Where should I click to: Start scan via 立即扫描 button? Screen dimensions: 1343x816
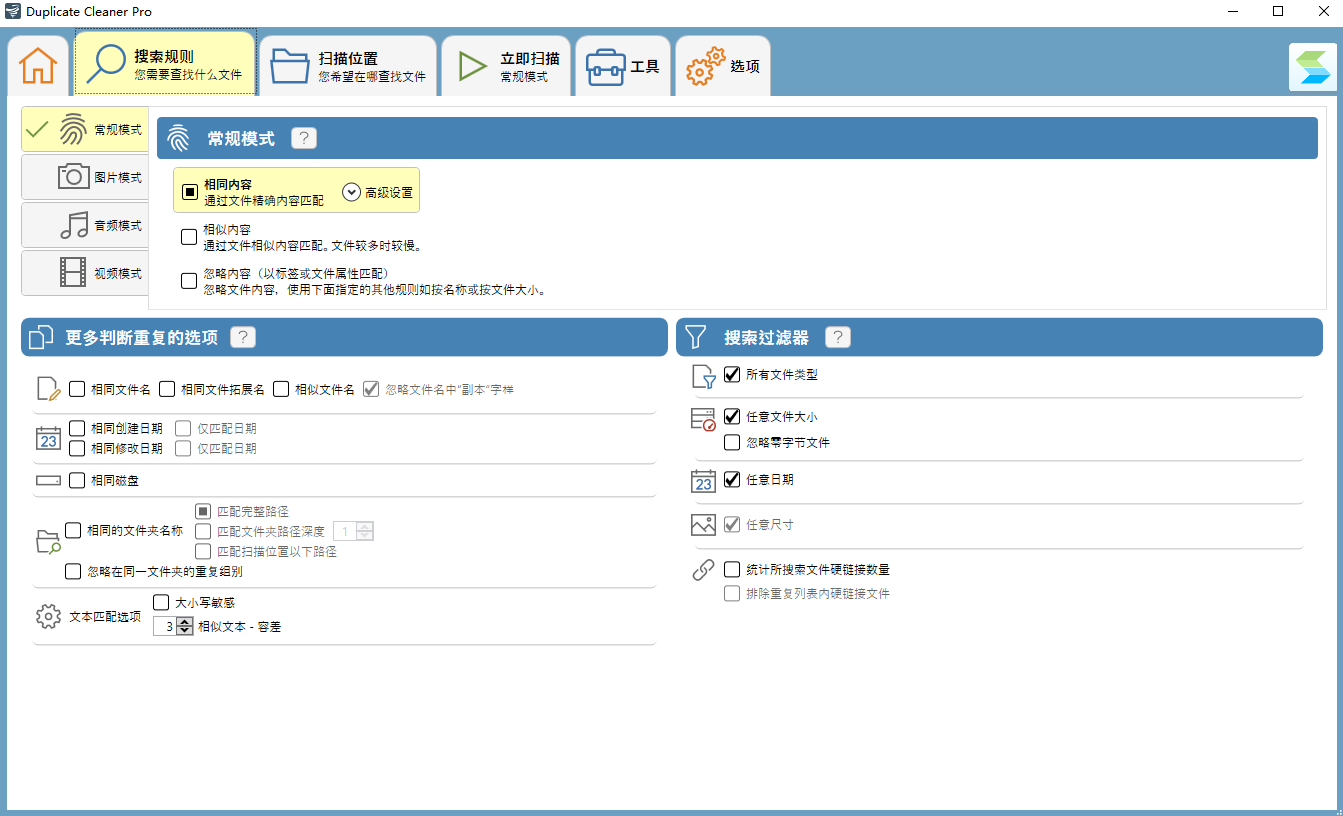click(x=506, y=66)
